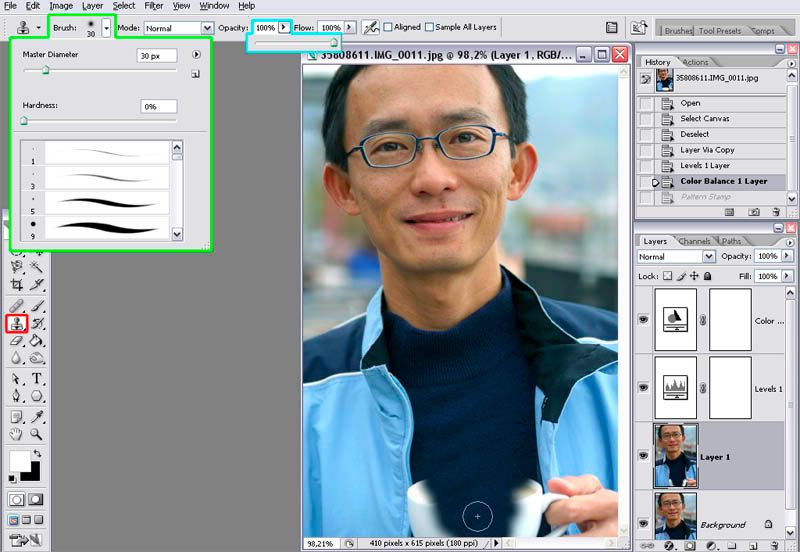Select the Paint Bucket tool

[x=36, y=340]
